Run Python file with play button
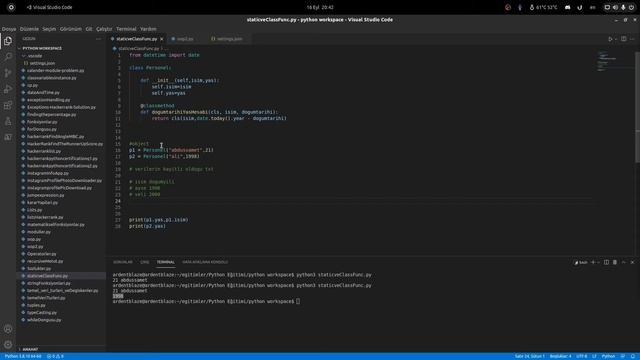This screenshot has height=360, width=640. (610, 39)
